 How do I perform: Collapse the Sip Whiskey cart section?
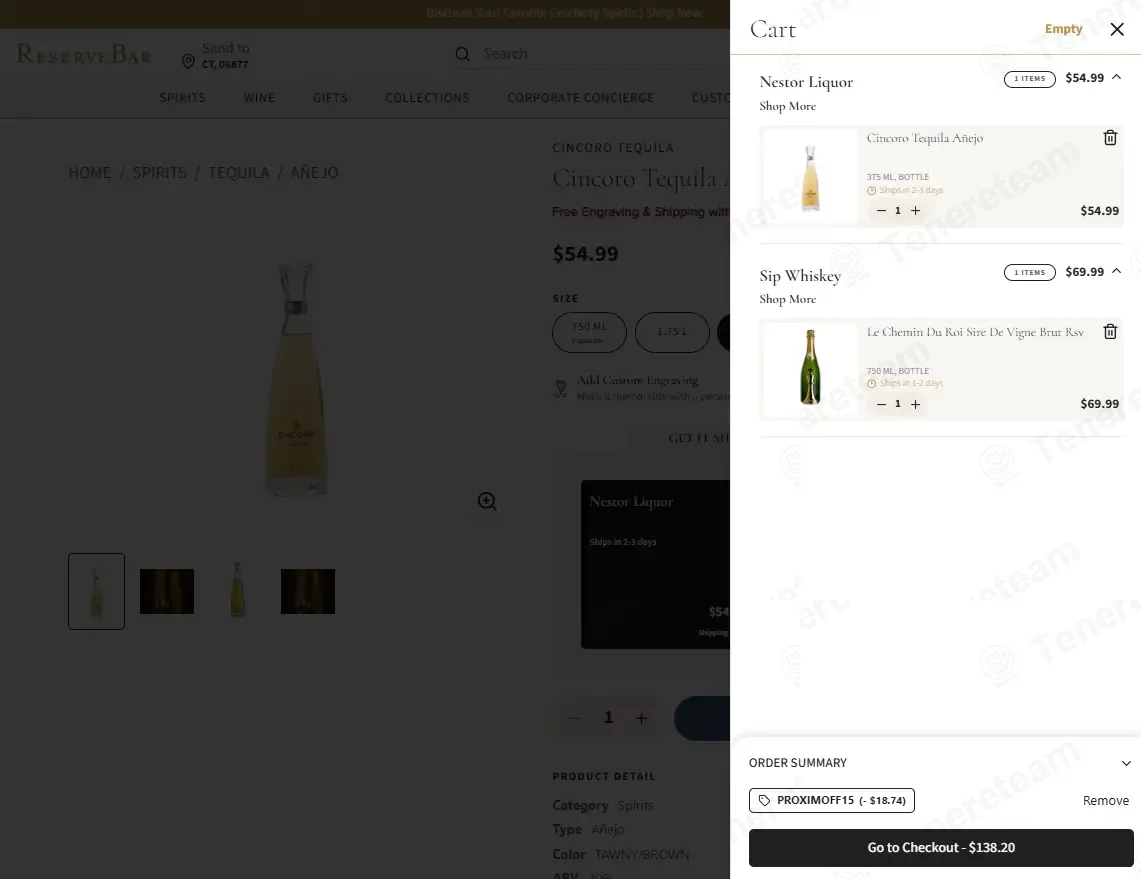pos(1116,271)
